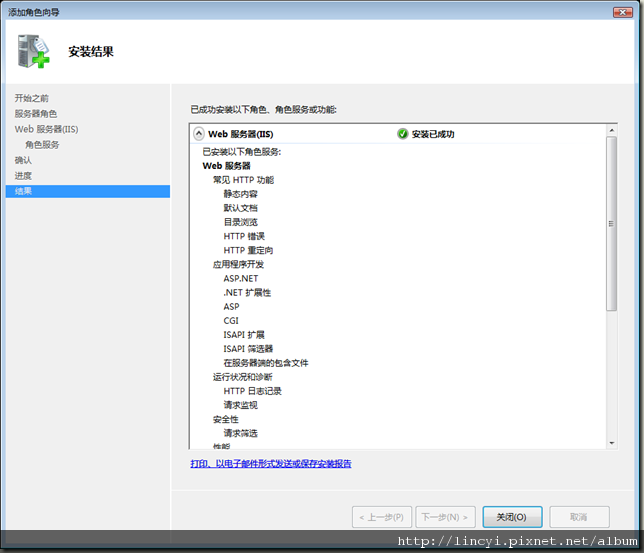This screenshot has height=553, width=644.
Task: Select 进度 step in sidebar
Action: click(23, 176)
